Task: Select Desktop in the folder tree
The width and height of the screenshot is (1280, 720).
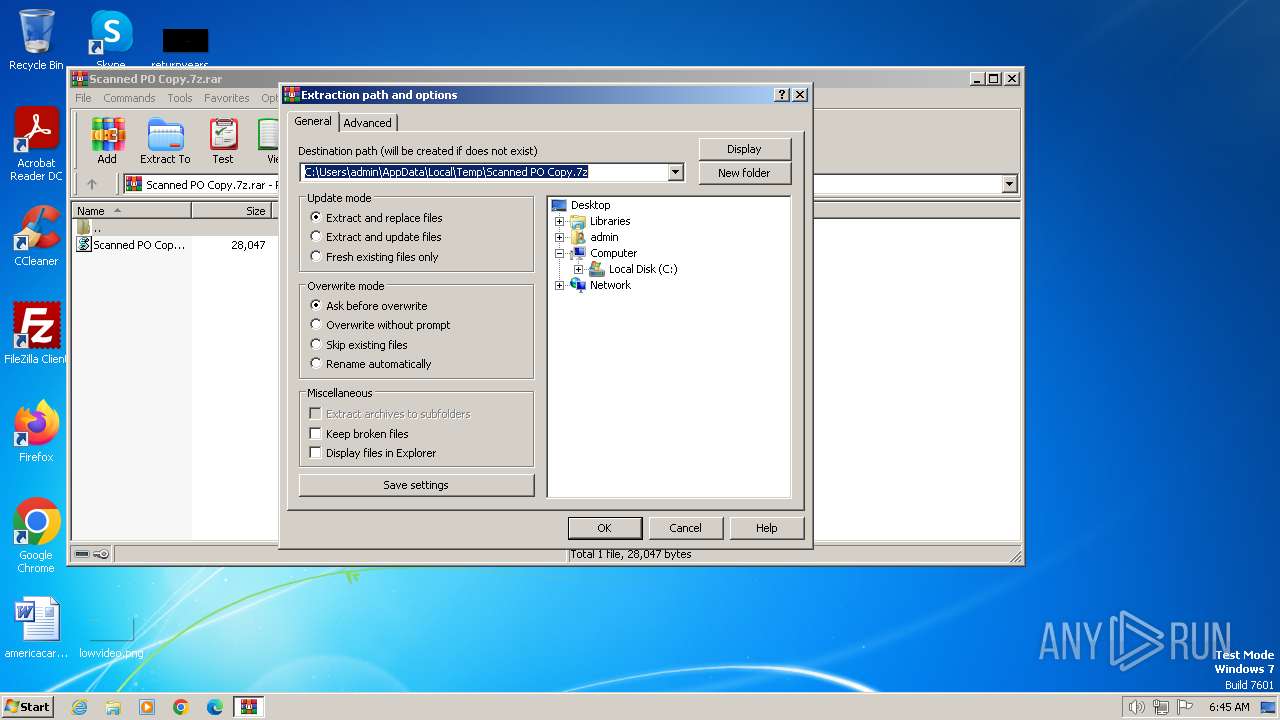Action: (x=590, y=205)
